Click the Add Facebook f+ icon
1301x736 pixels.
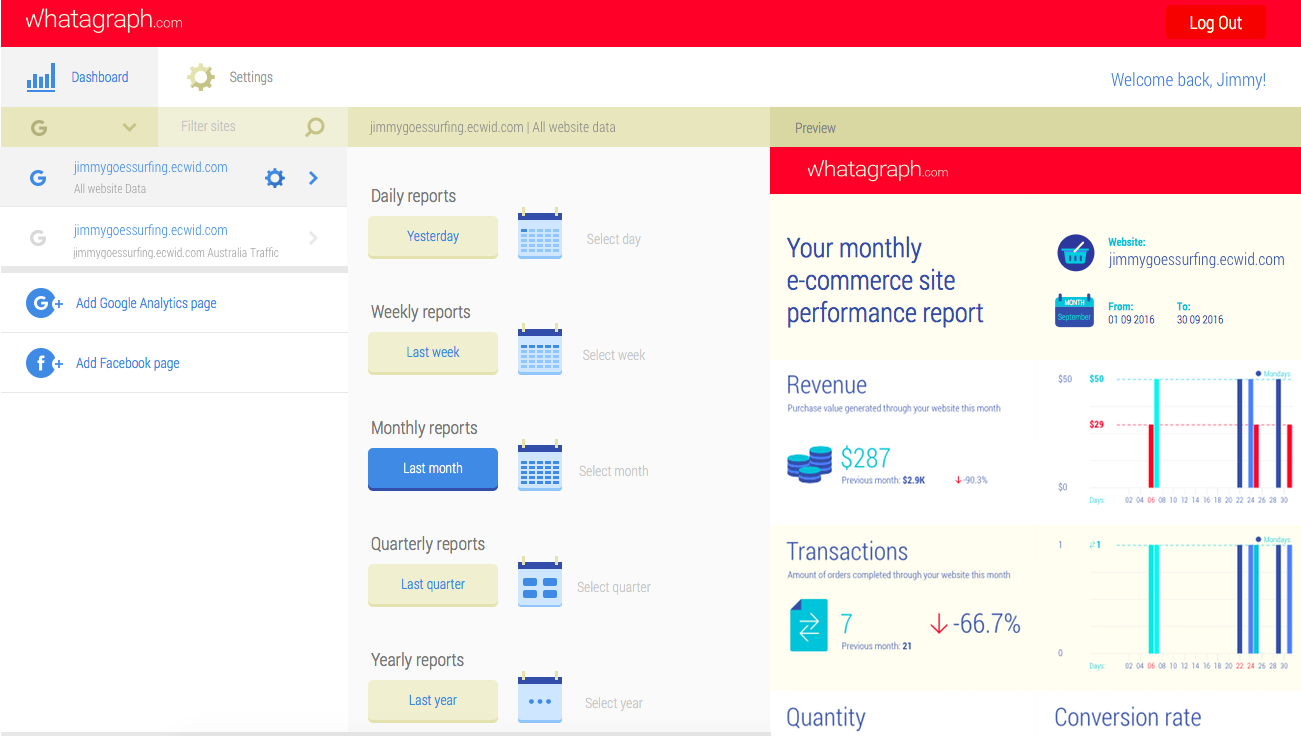pos(44,363)
